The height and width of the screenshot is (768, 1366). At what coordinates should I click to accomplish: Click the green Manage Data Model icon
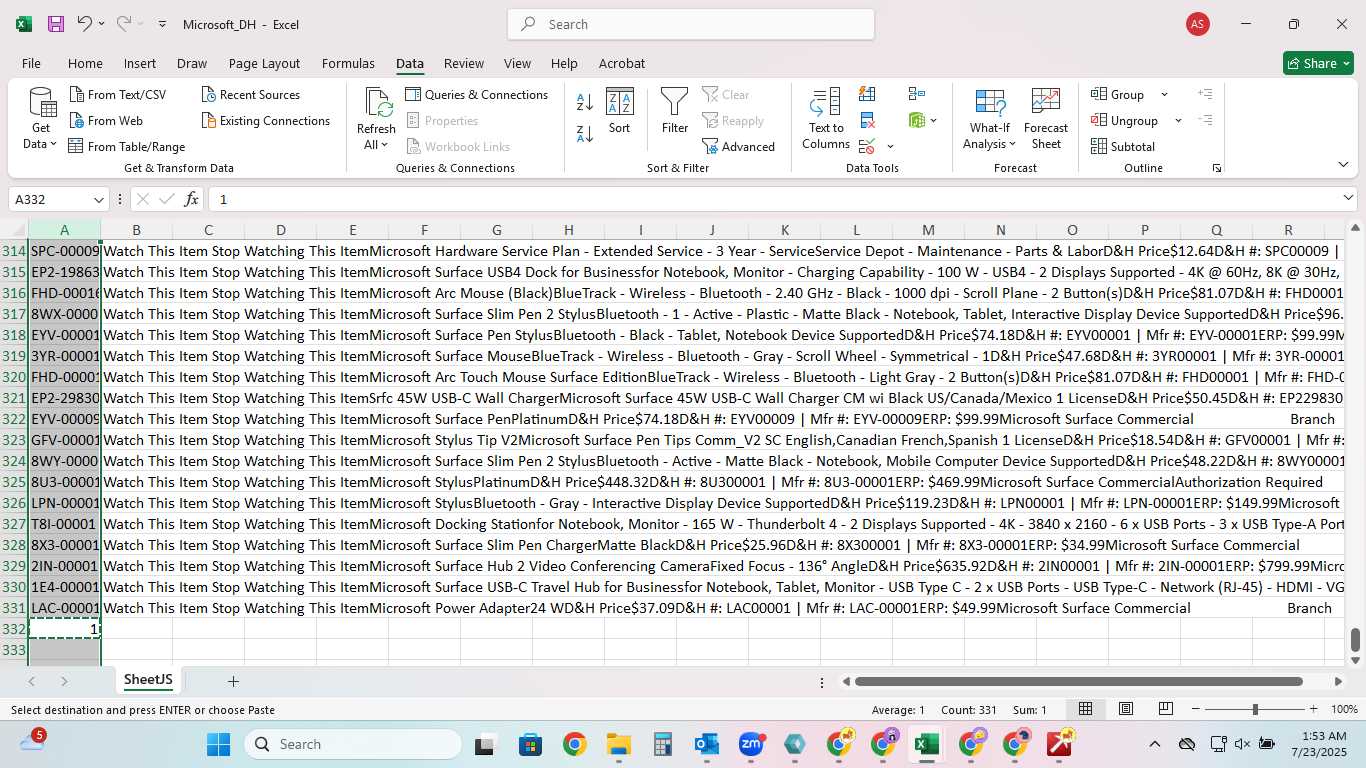pyautogui.click(x=917, y=121)
